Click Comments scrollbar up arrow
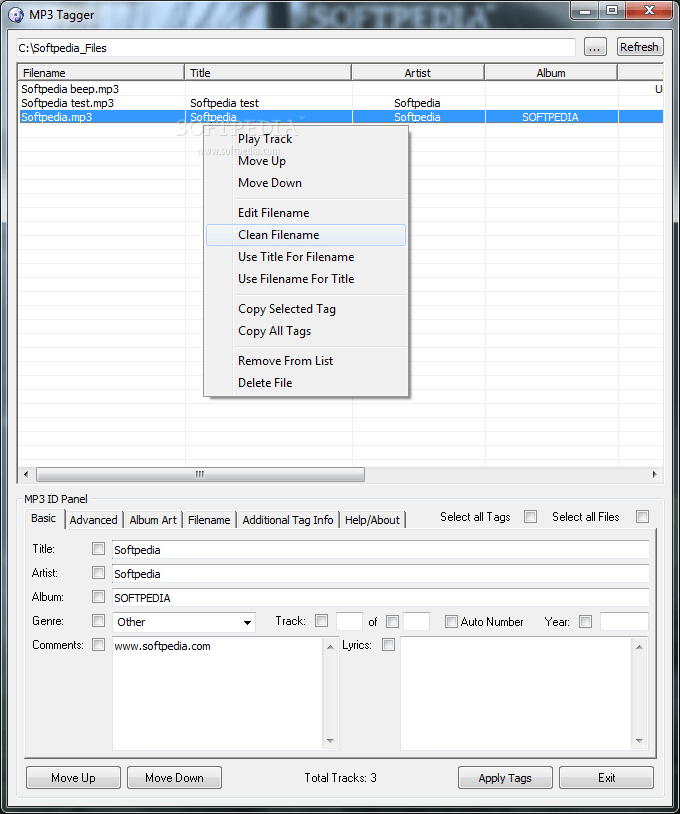The height and width of the screenshot is (814, 680). (x=331, y=646)
